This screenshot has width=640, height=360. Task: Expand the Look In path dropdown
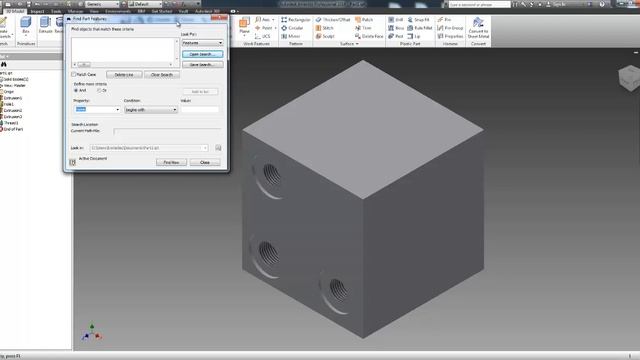point(205,148)
